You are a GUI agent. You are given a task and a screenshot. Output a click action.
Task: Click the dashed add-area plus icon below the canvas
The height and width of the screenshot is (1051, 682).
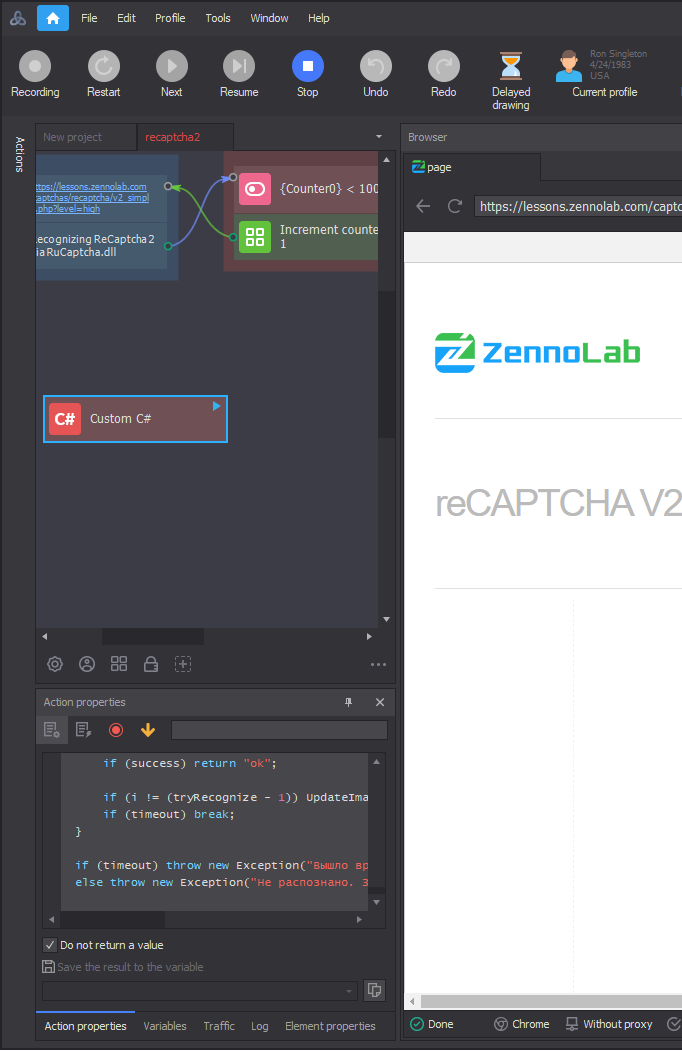183,664
